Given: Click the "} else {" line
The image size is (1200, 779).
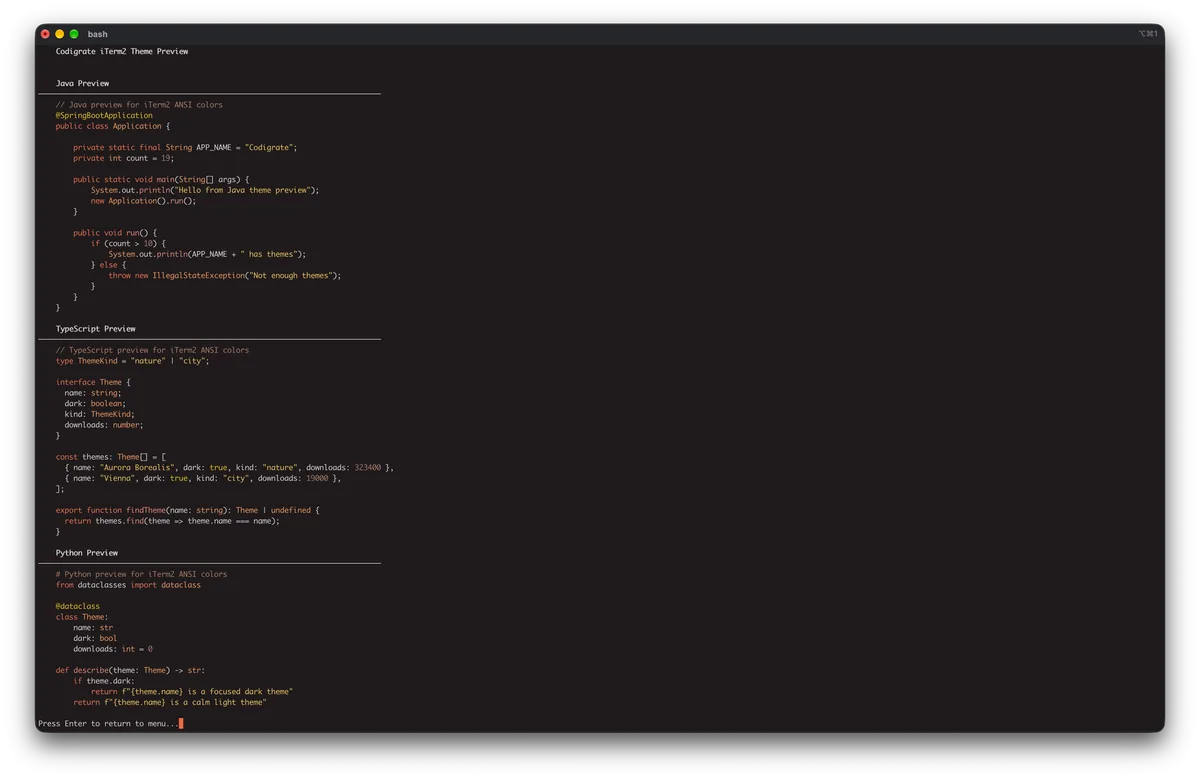Looking at the screenshot, I should (108, 265).
